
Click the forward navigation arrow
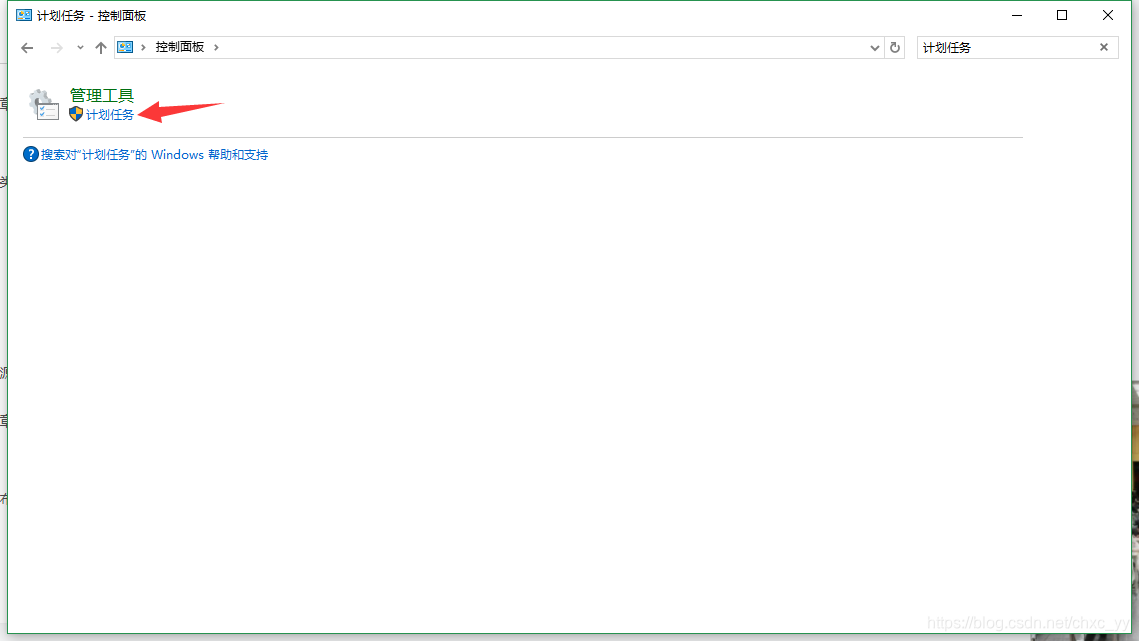[56, 48]
